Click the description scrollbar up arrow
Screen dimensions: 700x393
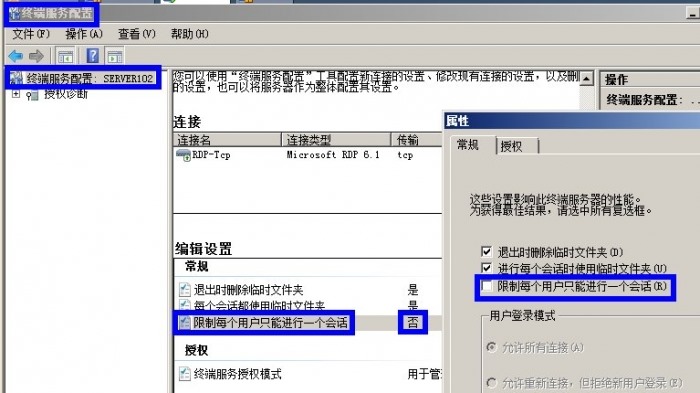point(586,79)
